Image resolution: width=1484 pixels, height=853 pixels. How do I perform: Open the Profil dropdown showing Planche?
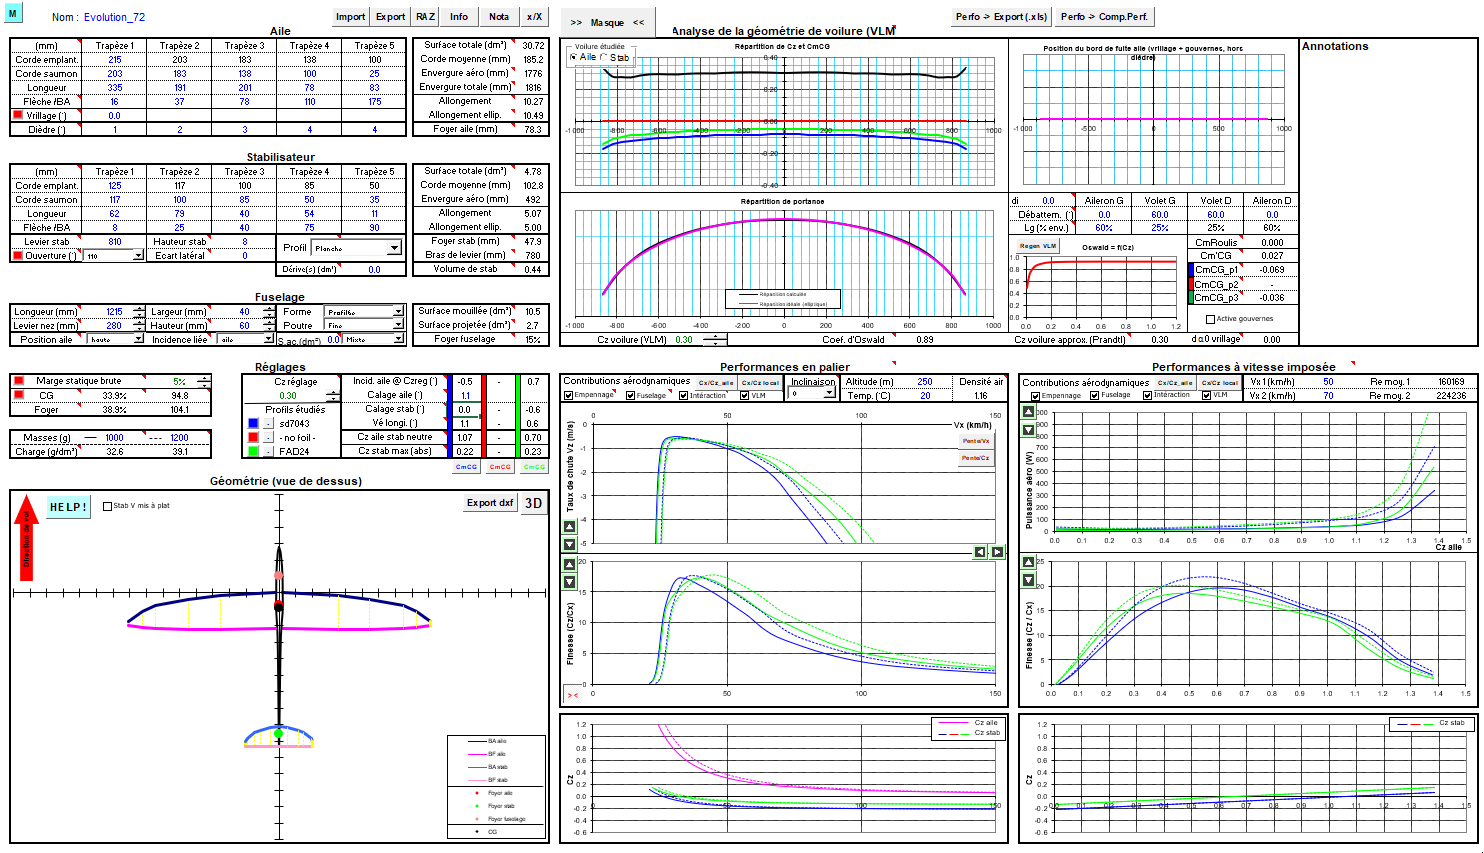pyautogui.click(x=356, y=248)
